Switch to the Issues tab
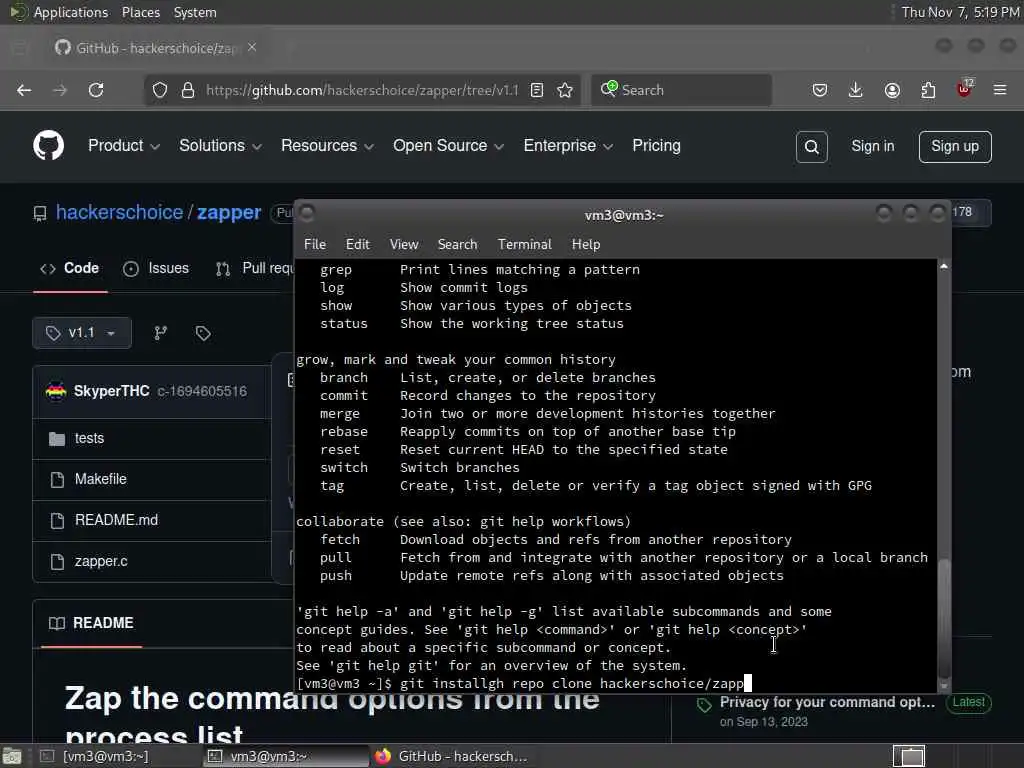This screenshot has width=1024, height=768. tap(156, 268)
